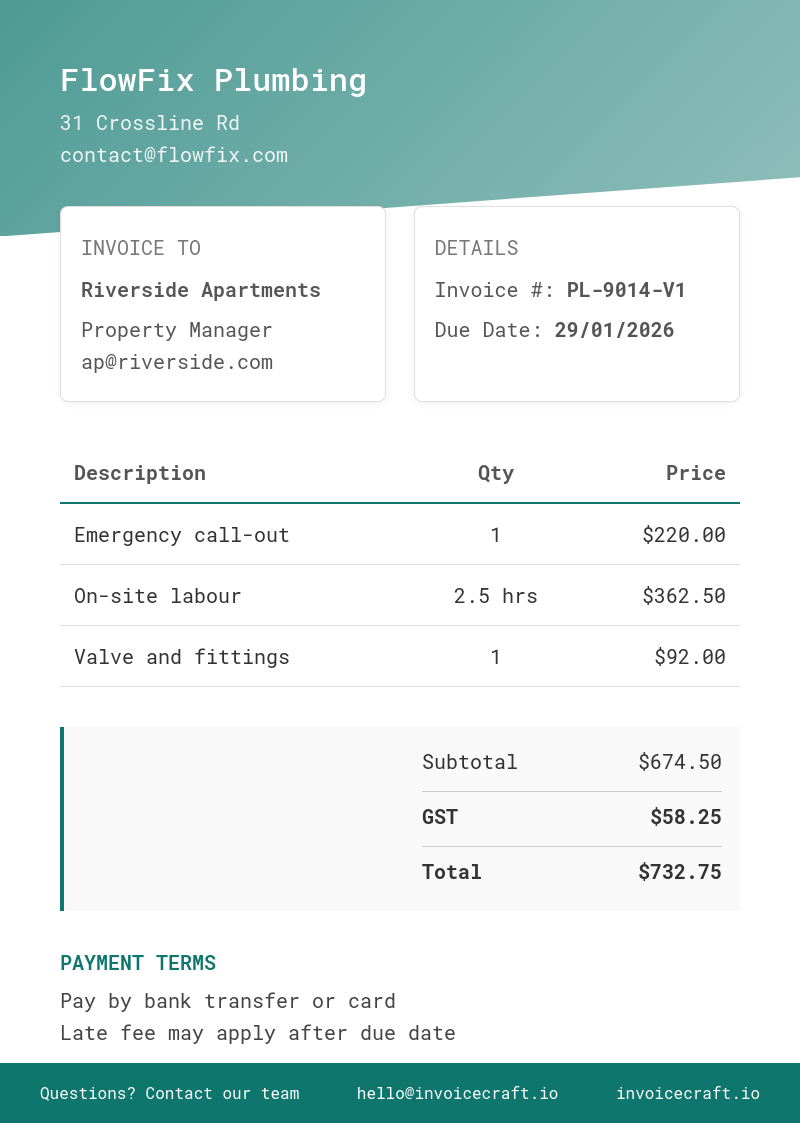Click the FlowFix Plumbing company title
The width and height of the screenshot is (800, 1123).
pos(213,80)
